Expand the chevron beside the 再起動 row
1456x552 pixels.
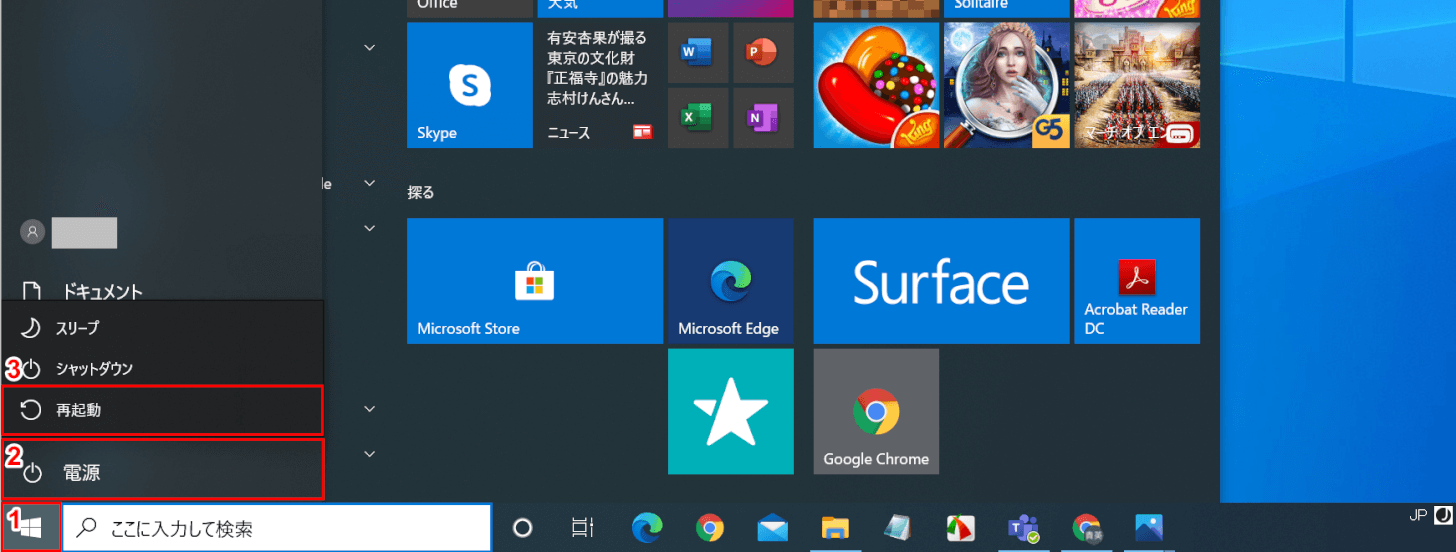(369, 409)
